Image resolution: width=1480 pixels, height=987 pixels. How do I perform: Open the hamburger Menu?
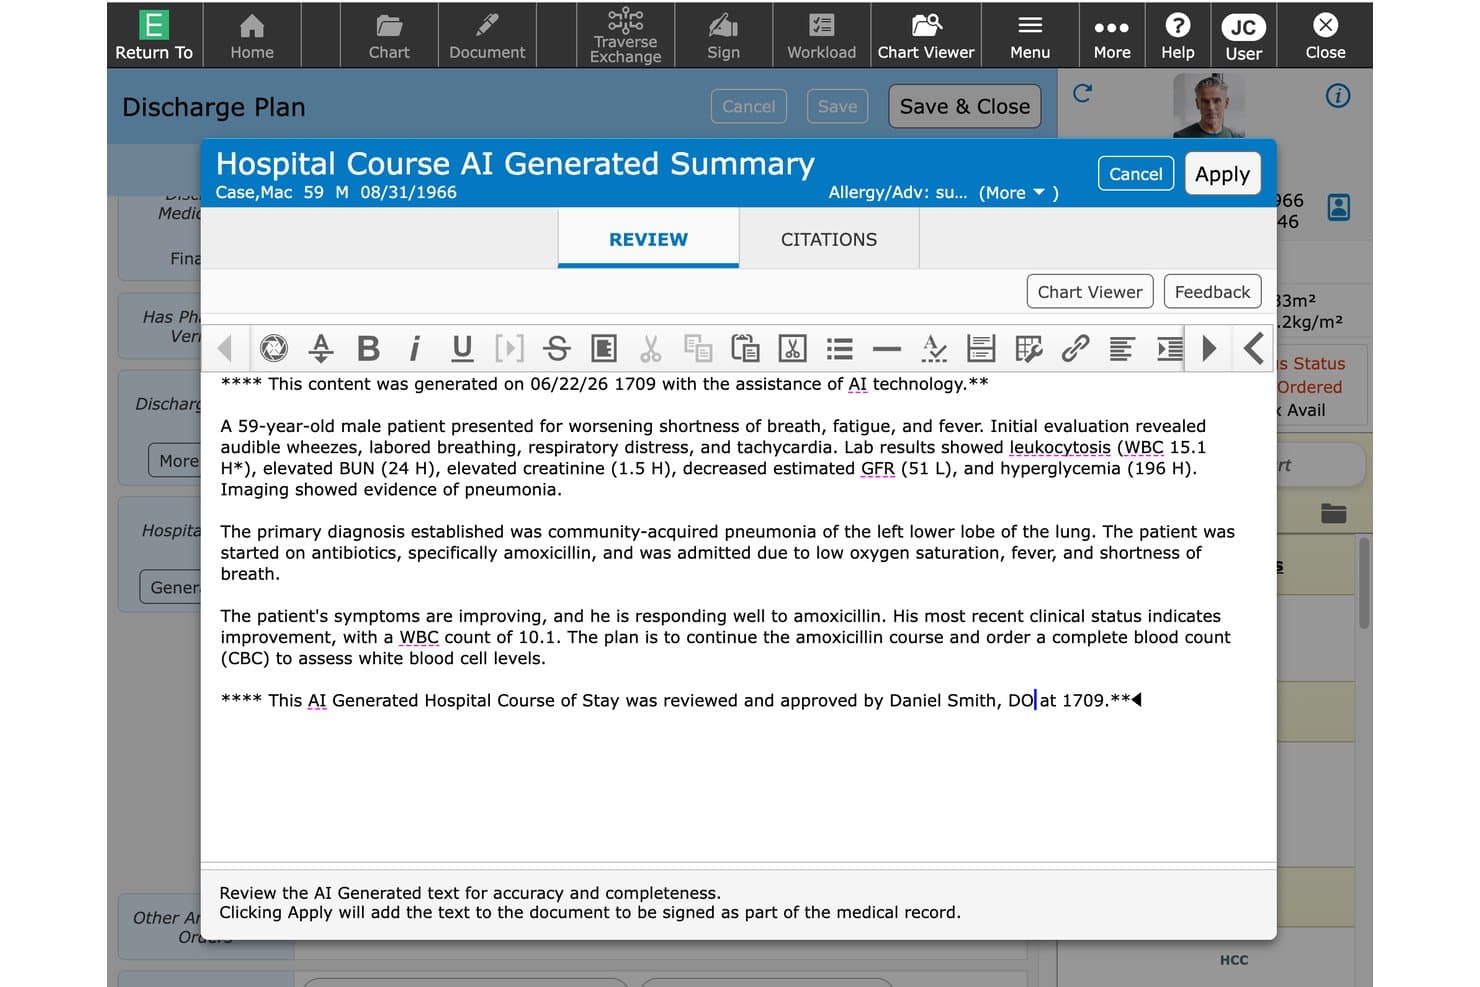tap(1030, 36)
